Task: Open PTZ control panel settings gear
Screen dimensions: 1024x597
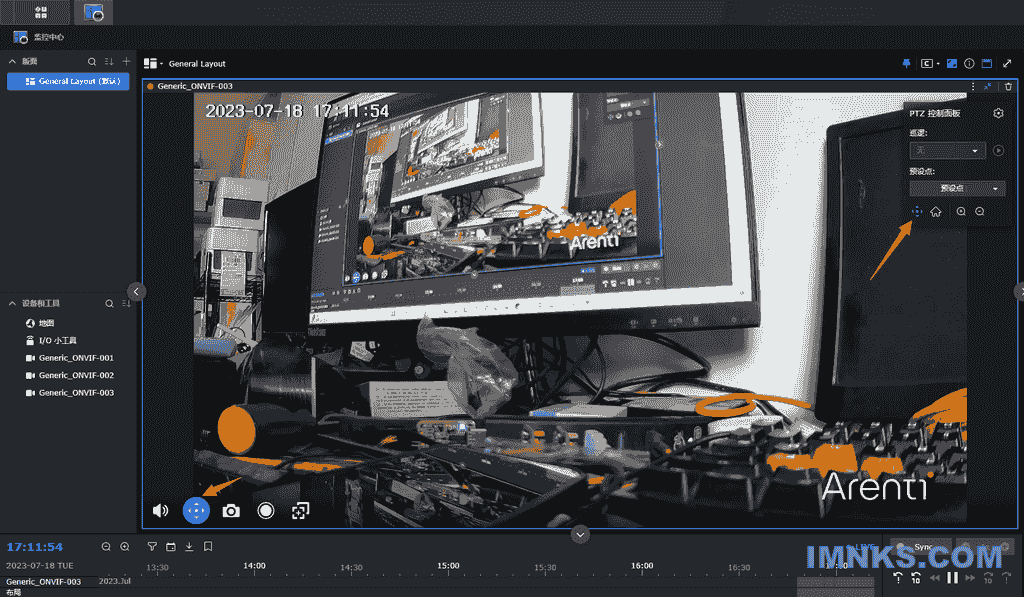Action: (x=998, y=113)
